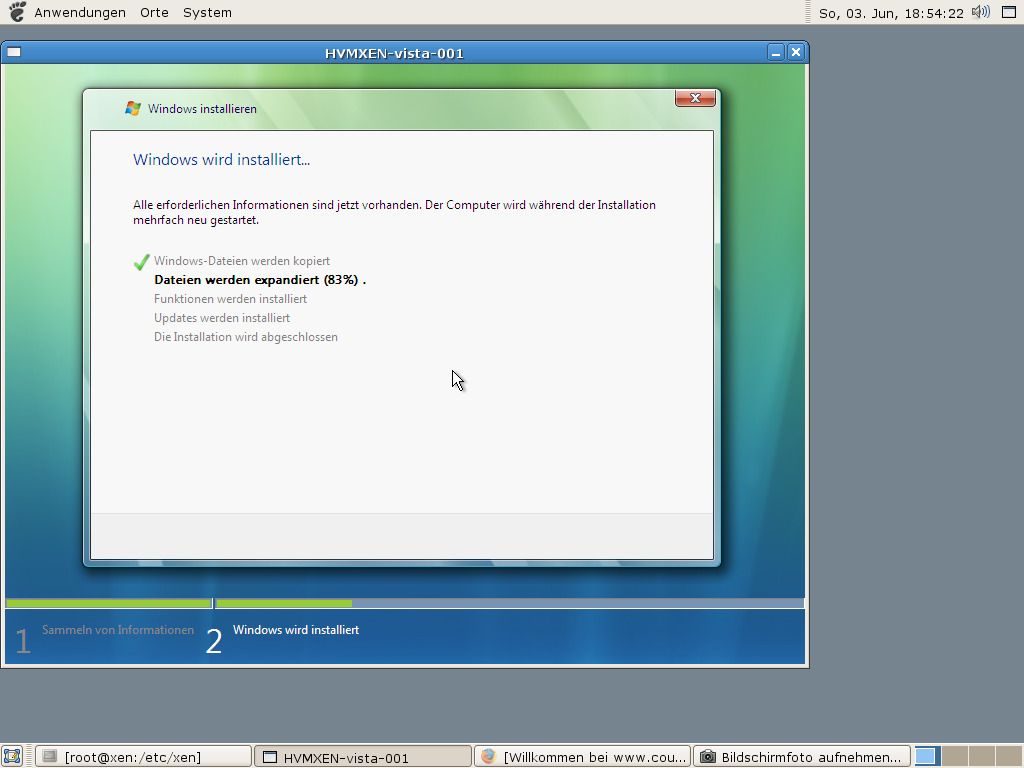Image resolution: width=1024 pixels, height=768 pixels.
Task: Click the first completed progress bar segment
Action: (108, 603)
